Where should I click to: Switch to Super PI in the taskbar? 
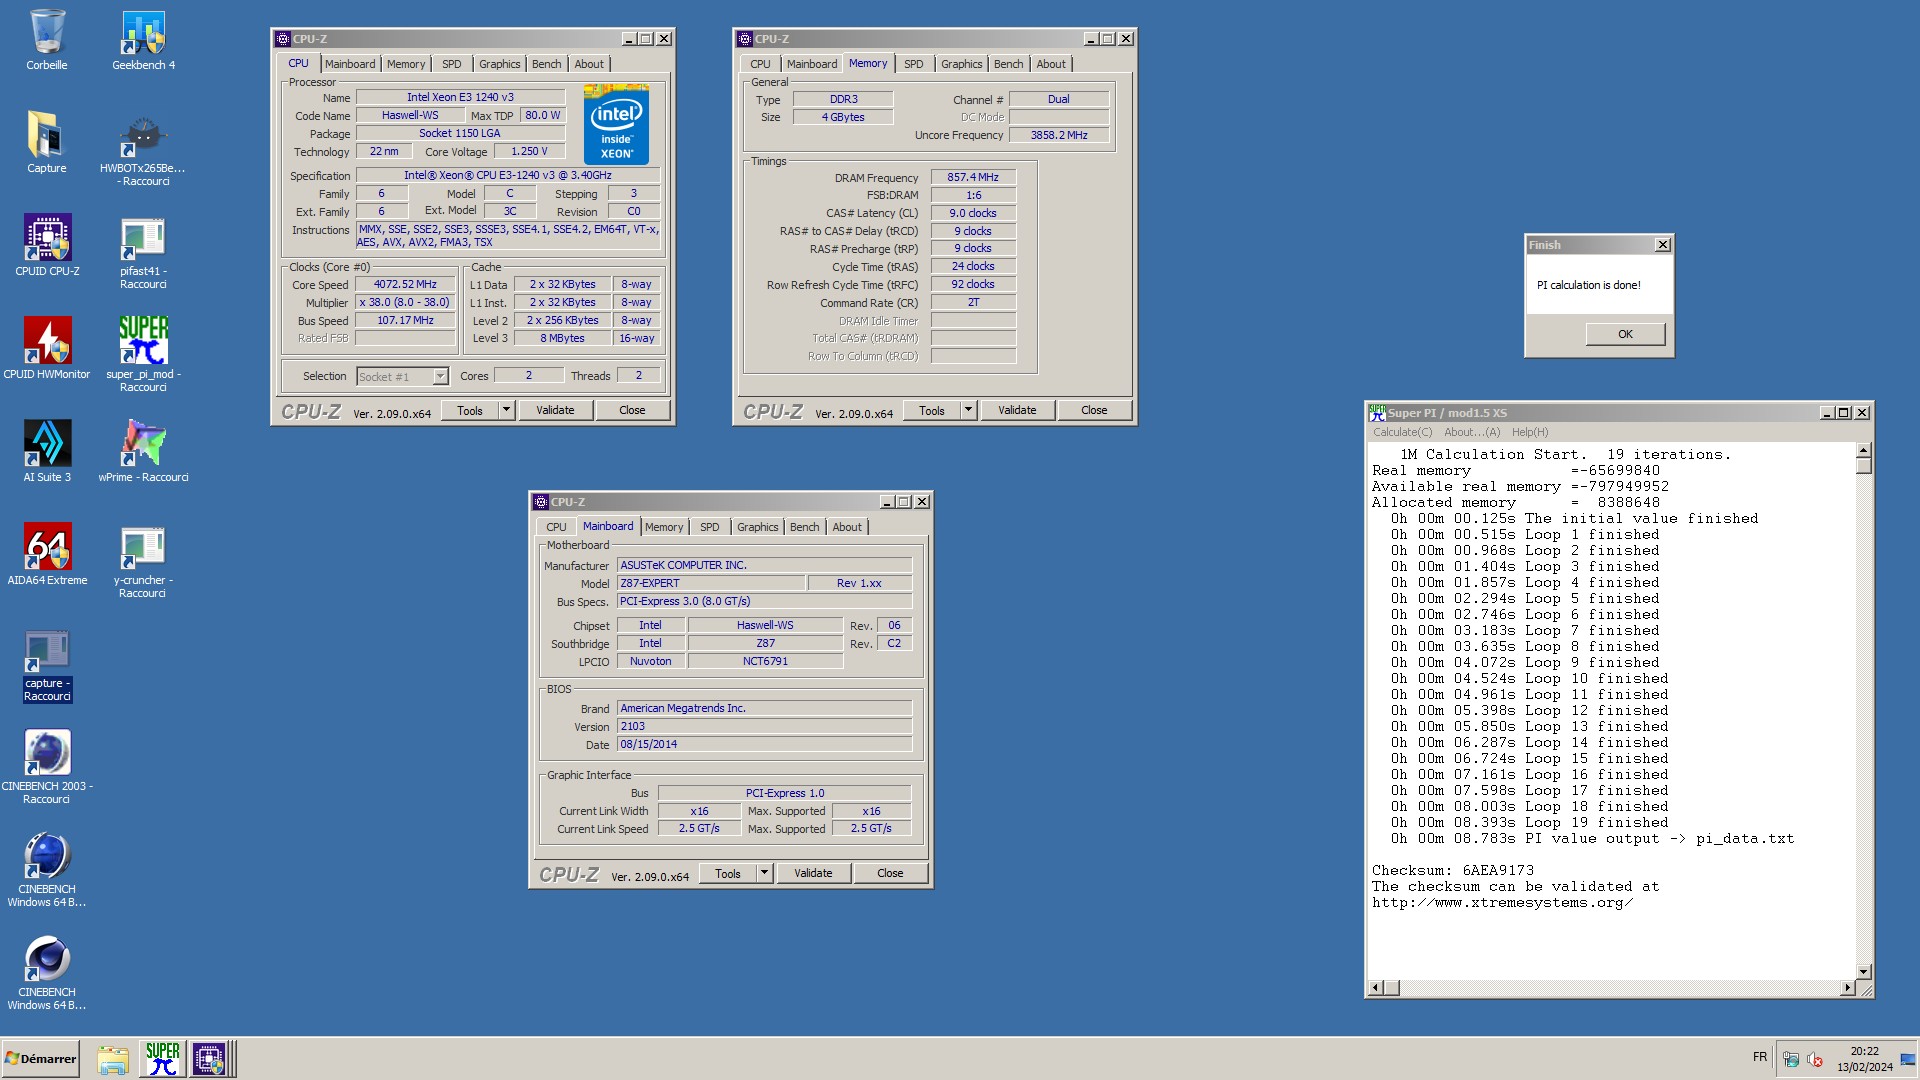coord(162,1059)
